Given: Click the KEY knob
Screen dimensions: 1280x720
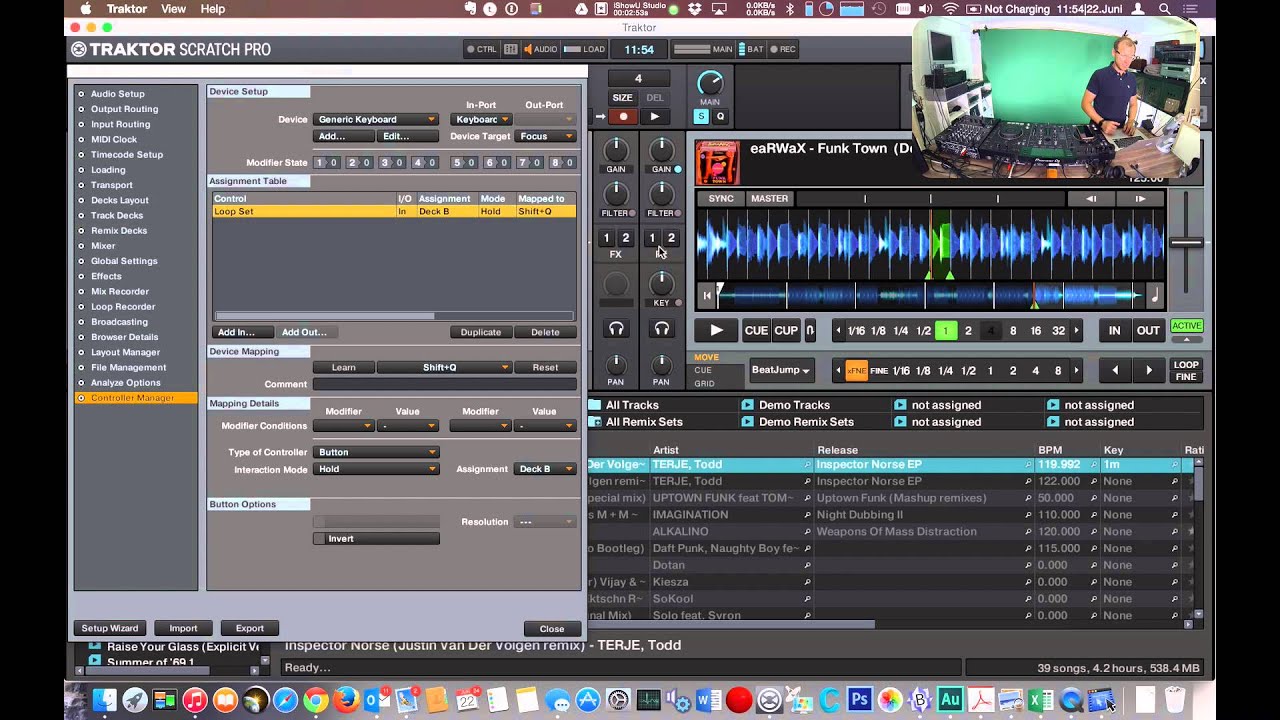Looking at the screenshot, I should pyautogui.click(x=661, y=283).
